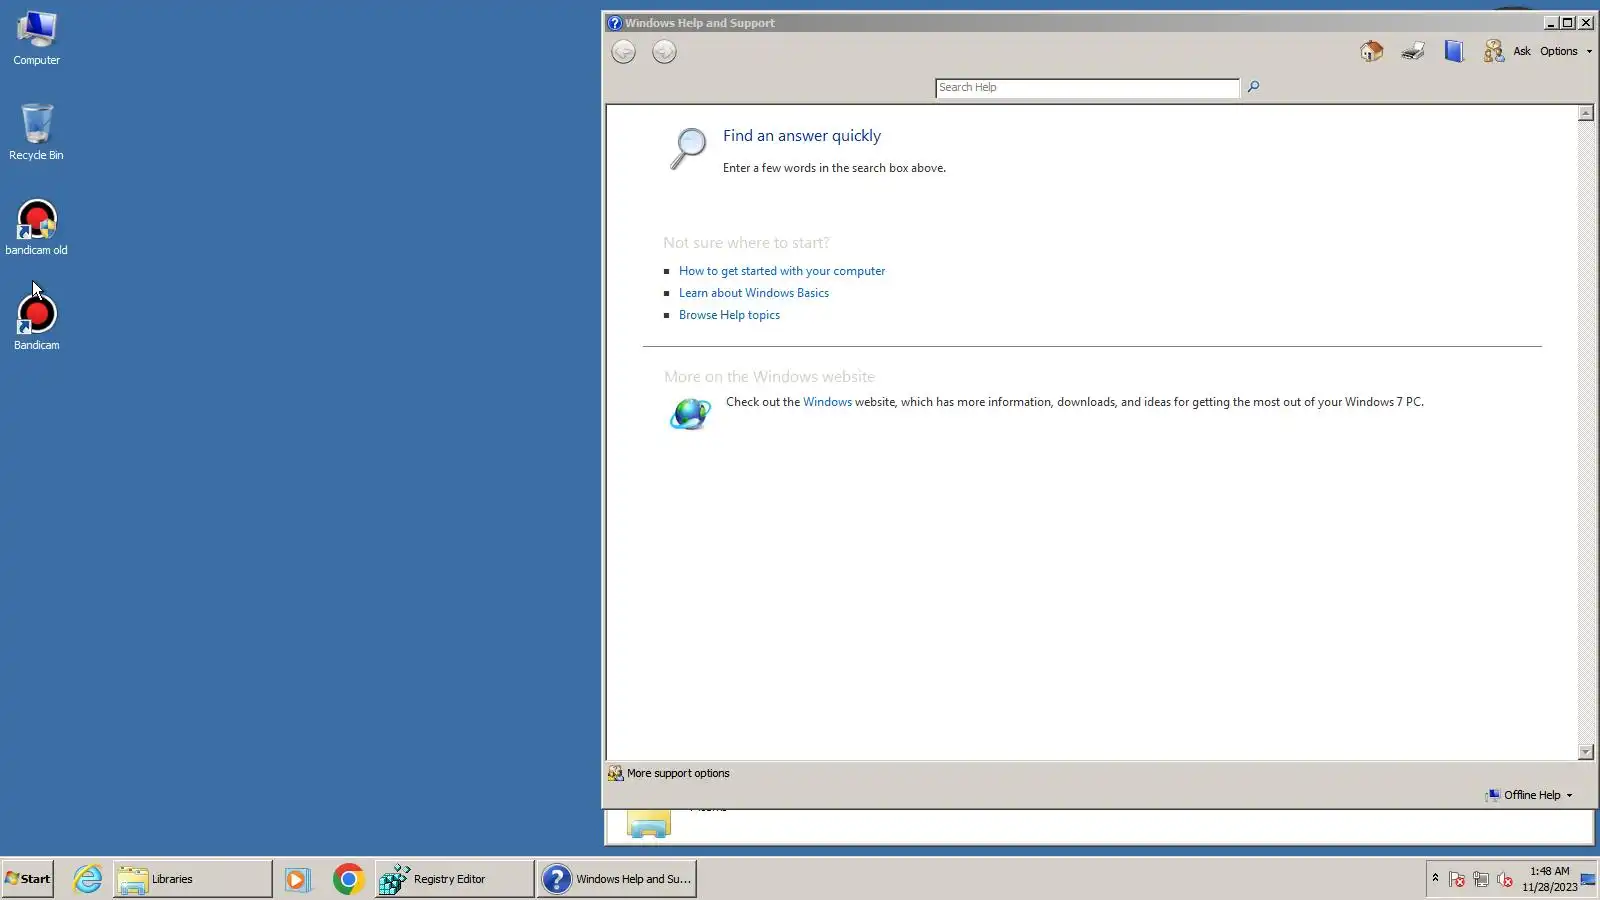Open the taskbar clock and date
1600x900 pixels.
point(1549,879)
